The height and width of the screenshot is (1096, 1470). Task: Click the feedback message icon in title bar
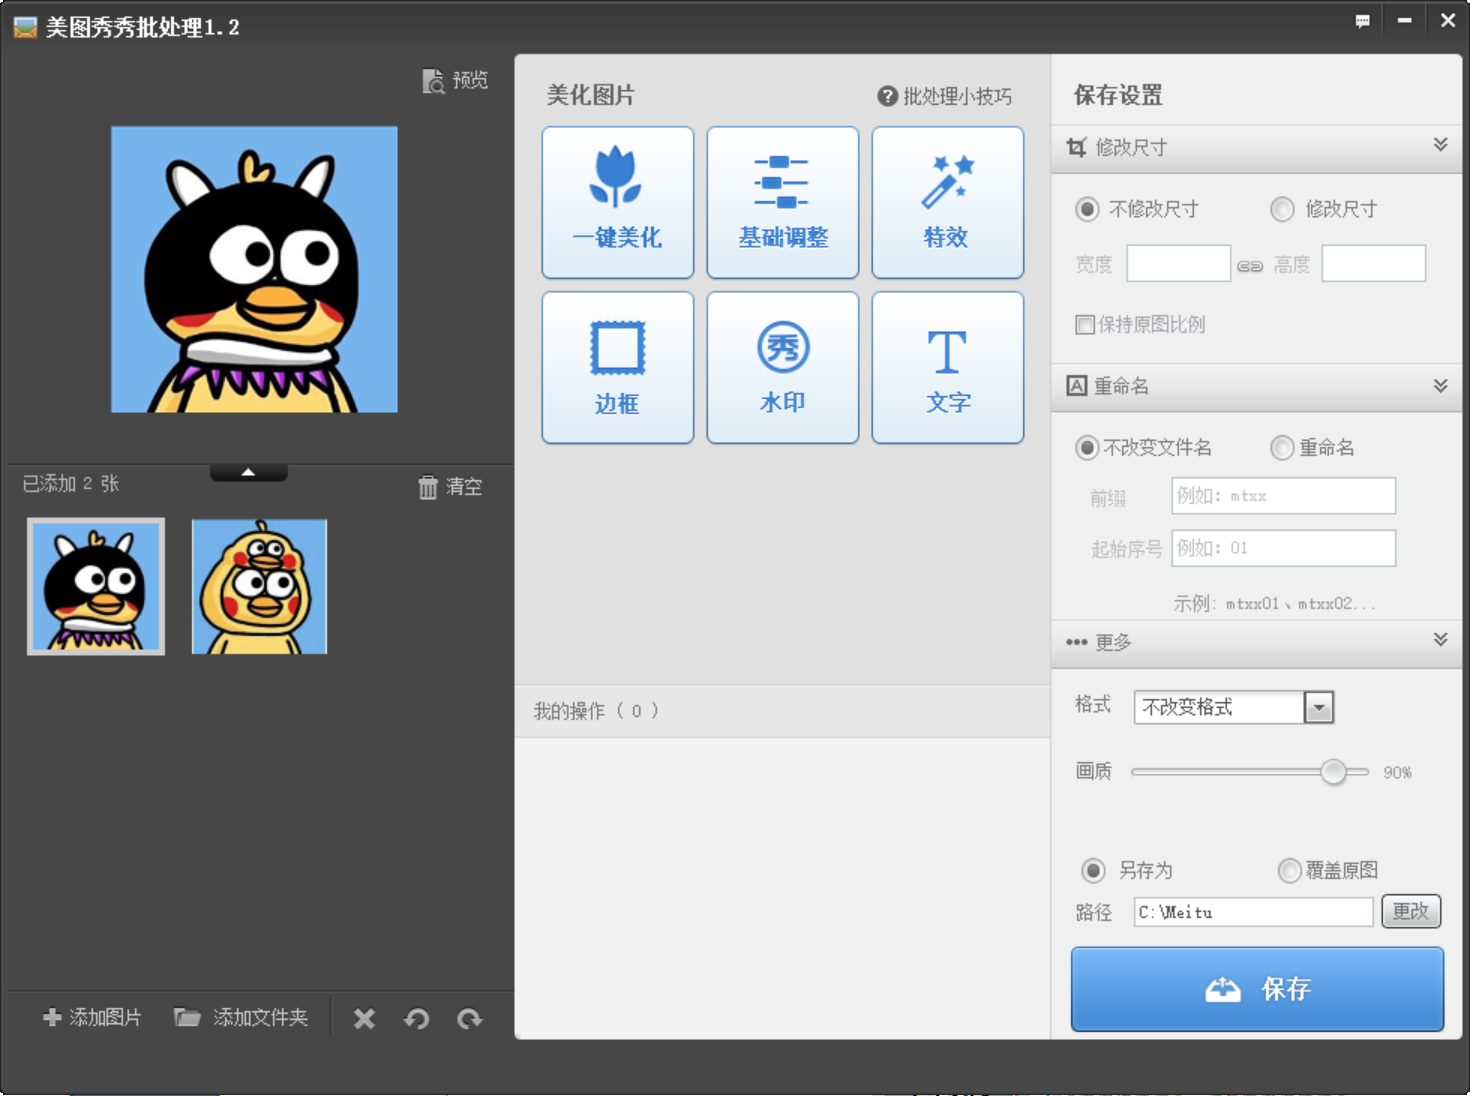[x=1362, y=21]
